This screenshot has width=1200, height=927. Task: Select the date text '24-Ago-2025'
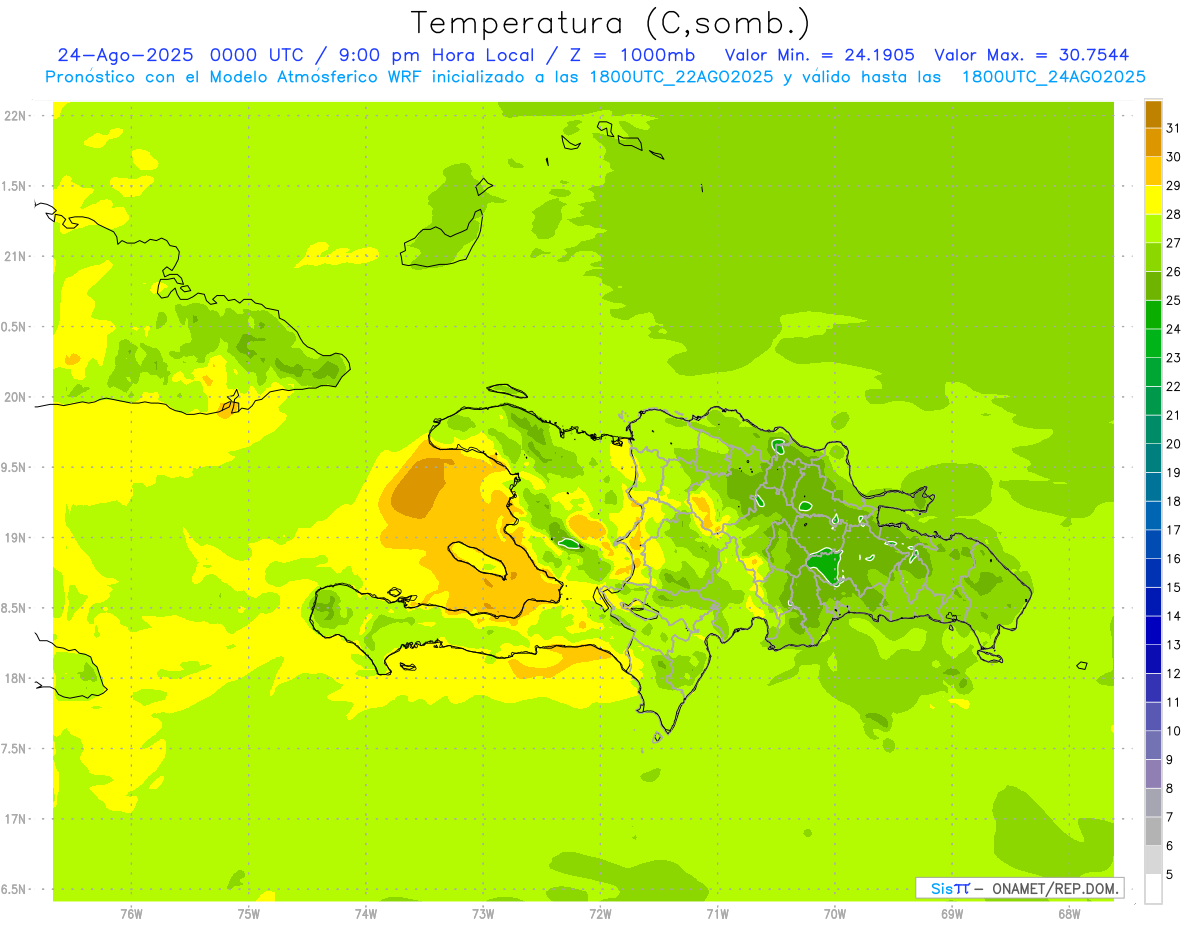click(126, 55)
